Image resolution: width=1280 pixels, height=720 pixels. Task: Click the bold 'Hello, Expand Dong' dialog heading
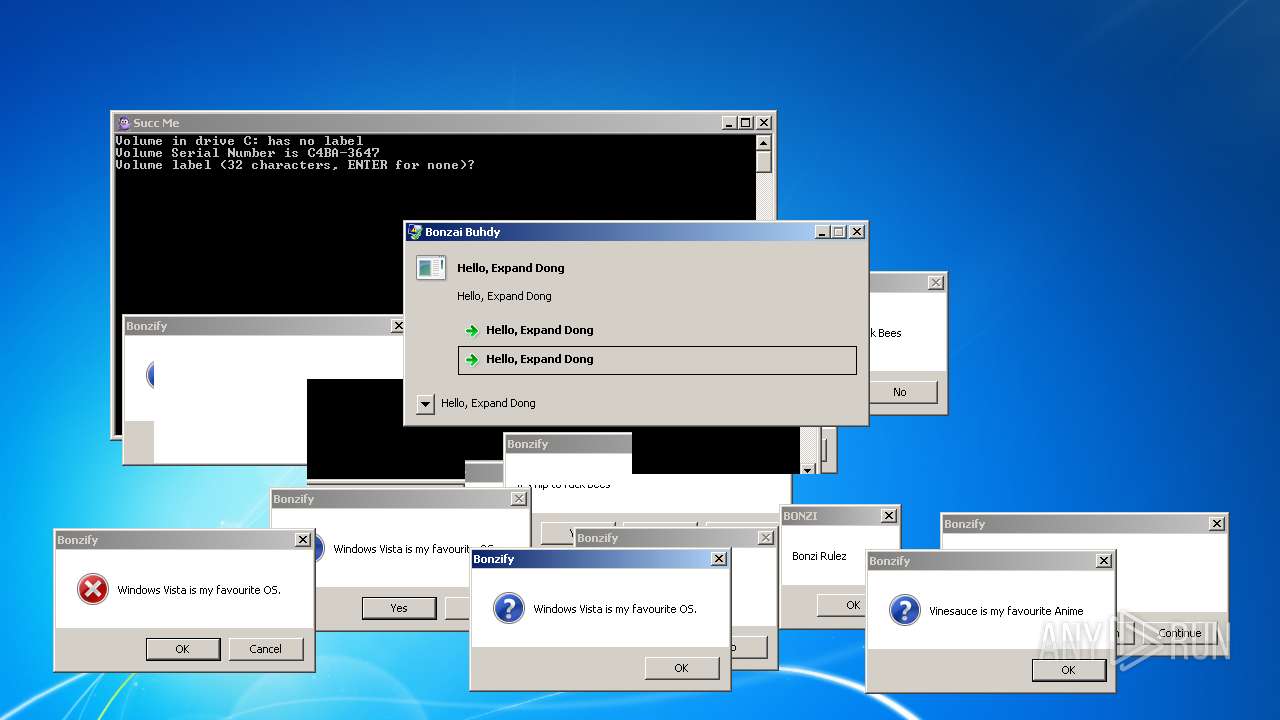511,268
